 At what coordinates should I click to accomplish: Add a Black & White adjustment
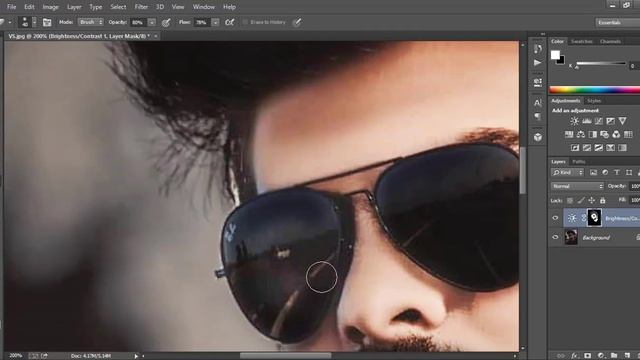(592, 134)
